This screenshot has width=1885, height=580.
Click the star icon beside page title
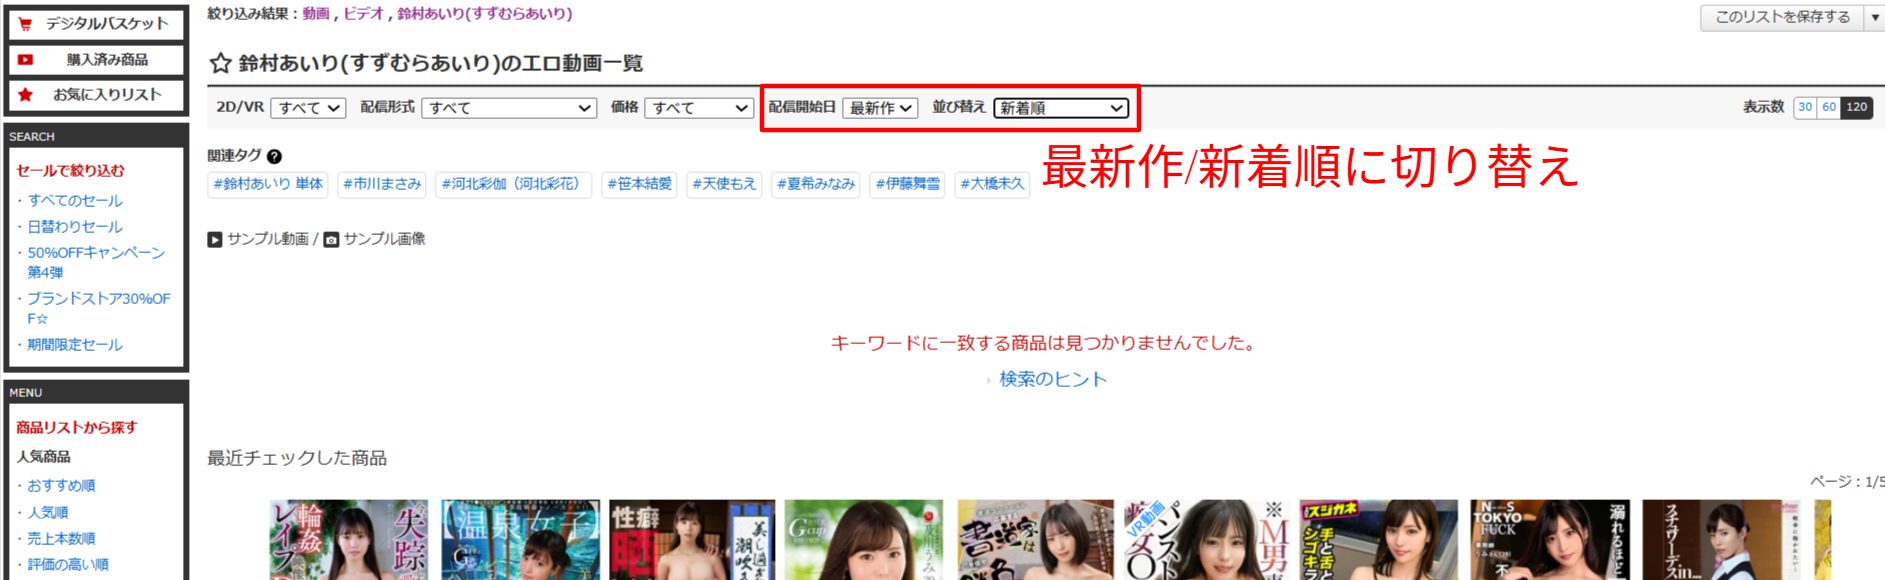[x=220, y=64]
